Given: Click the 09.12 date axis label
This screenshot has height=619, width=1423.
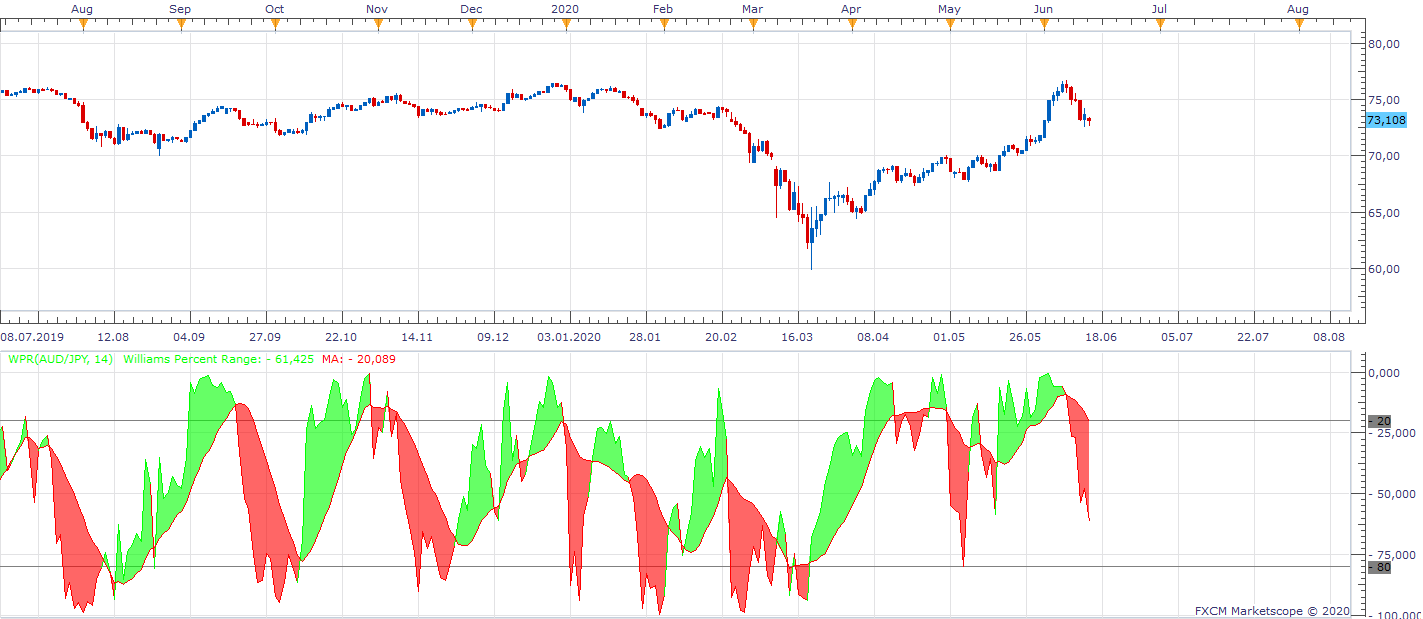Looking at the screenshot, I should pyautogui.click(x=493, y=337).
